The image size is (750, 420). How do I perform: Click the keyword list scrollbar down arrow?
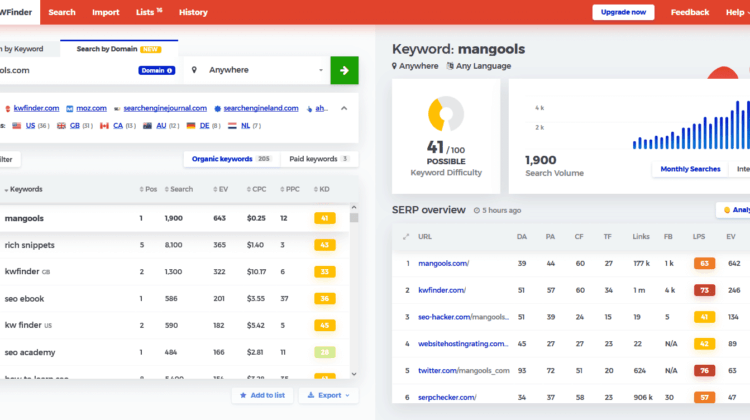tap(354, 374)
